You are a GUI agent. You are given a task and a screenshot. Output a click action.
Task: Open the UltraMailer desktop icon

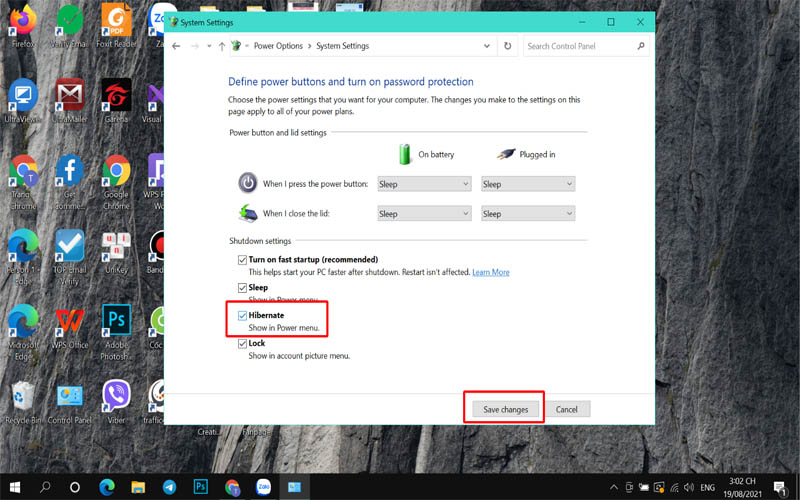point(70,101)
